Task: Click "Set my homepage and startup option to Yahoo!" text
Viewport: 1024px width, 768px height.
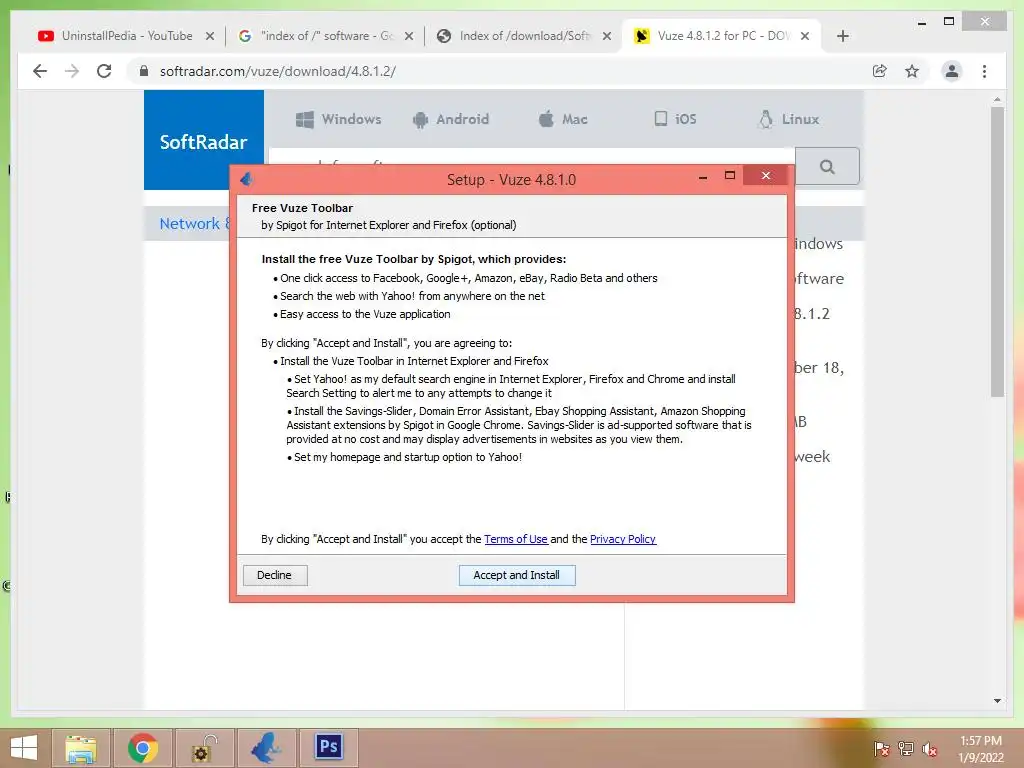Action: coord(408,457)
